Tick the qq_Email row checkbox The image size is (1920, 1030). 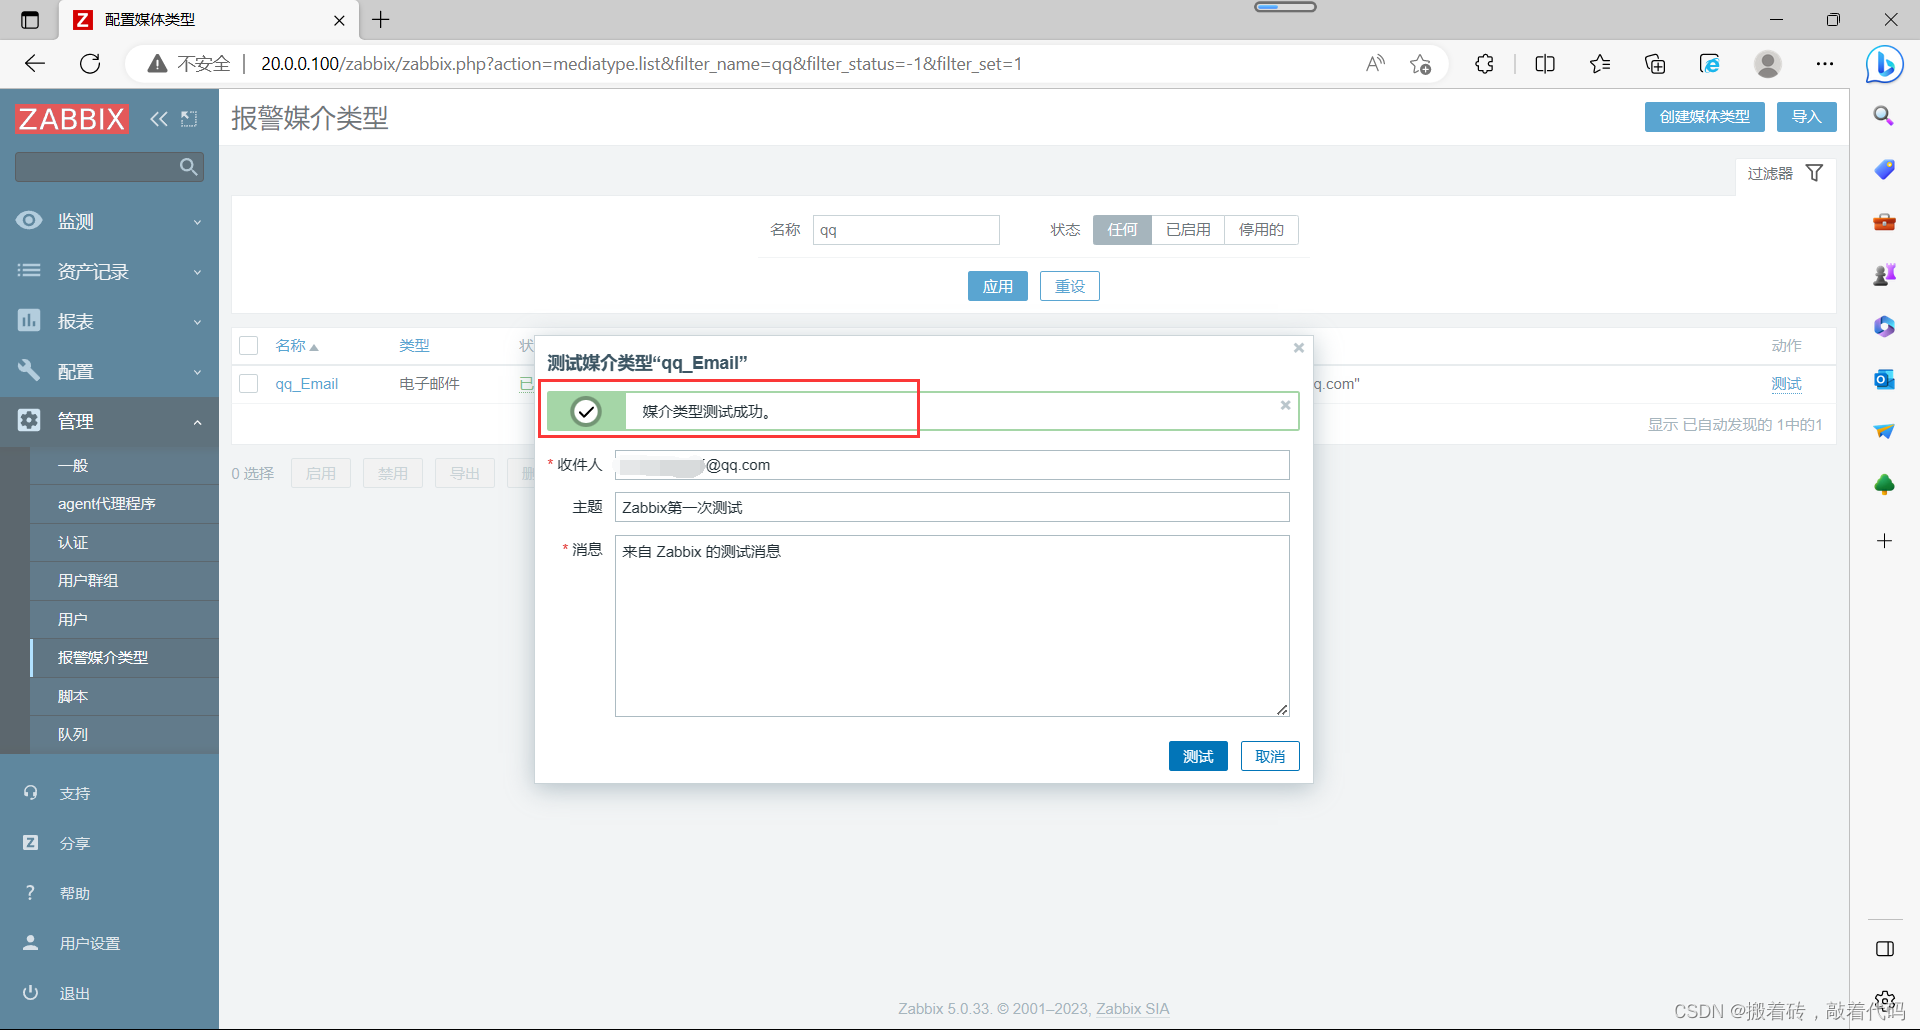(249, 384)
